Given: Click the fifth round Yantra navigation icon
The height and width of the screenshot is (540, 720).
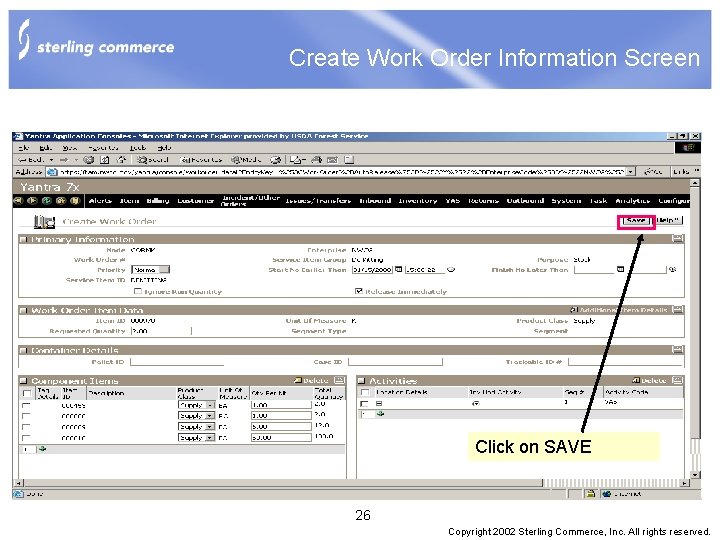Looking at the screenshot, I should click(x=75, y=201).
